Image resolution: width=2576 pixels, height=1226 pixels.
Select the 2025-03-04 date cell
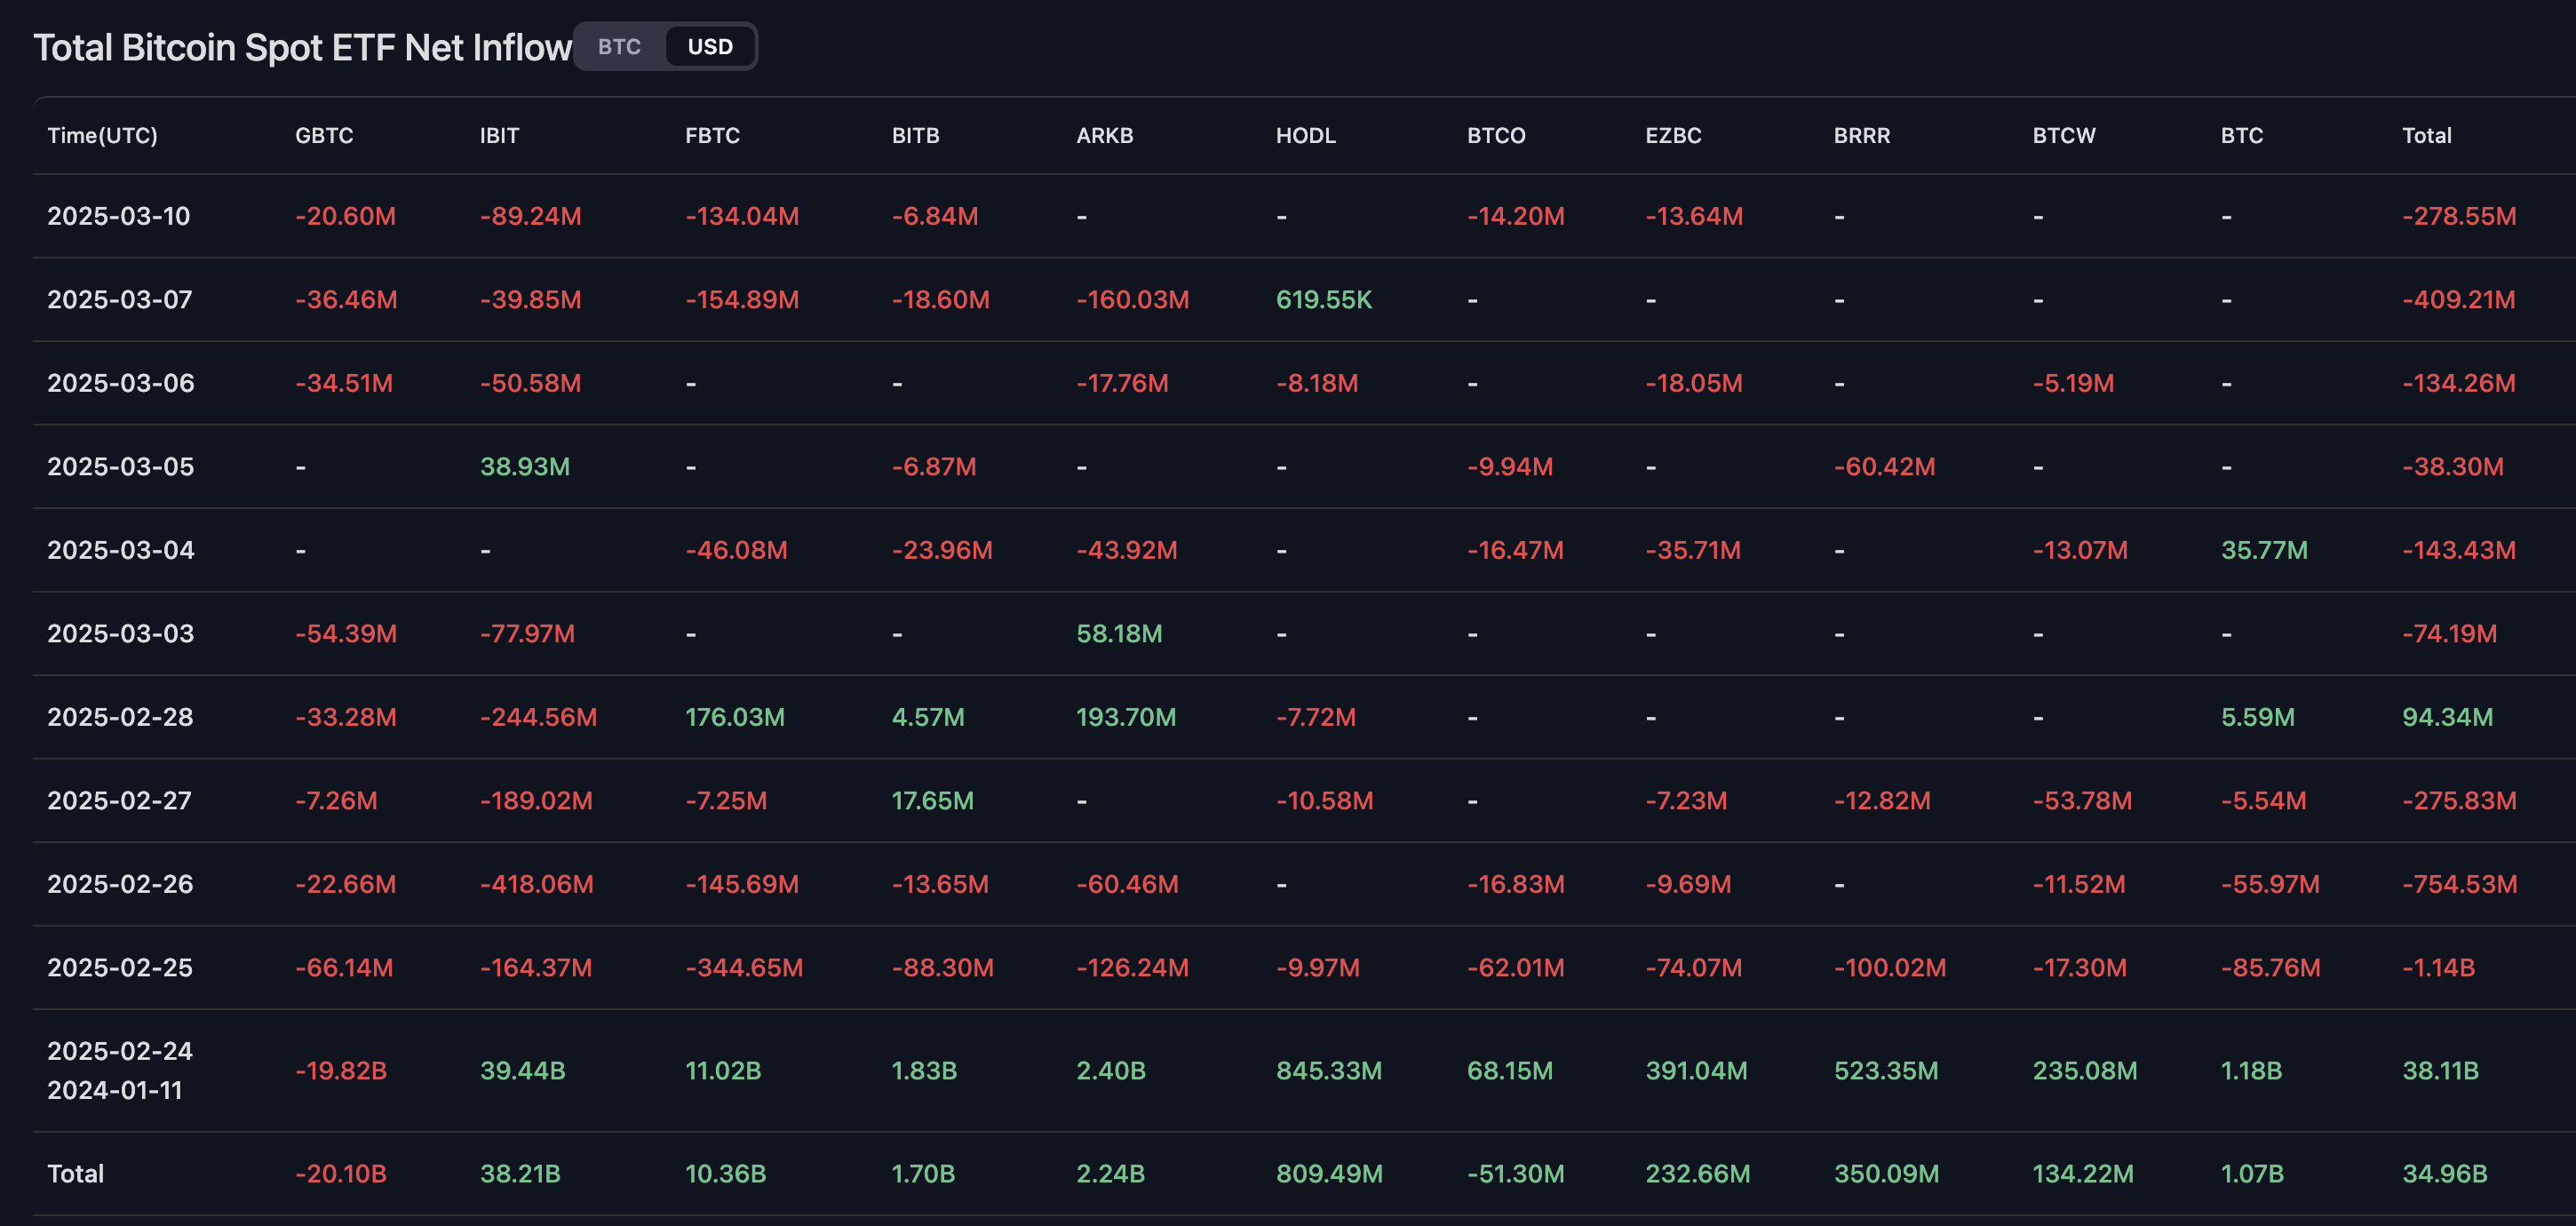[x=121, y=550]
